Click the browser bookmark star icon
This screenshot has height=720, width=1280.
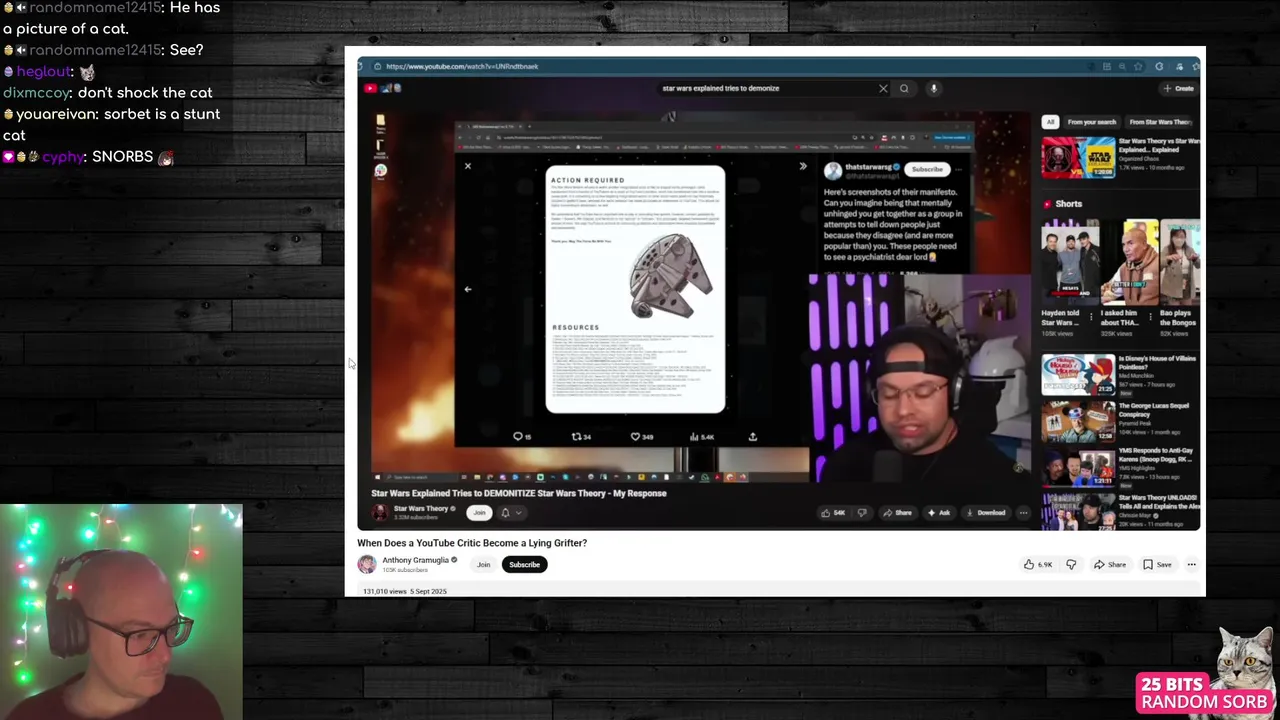point(1138,67)
